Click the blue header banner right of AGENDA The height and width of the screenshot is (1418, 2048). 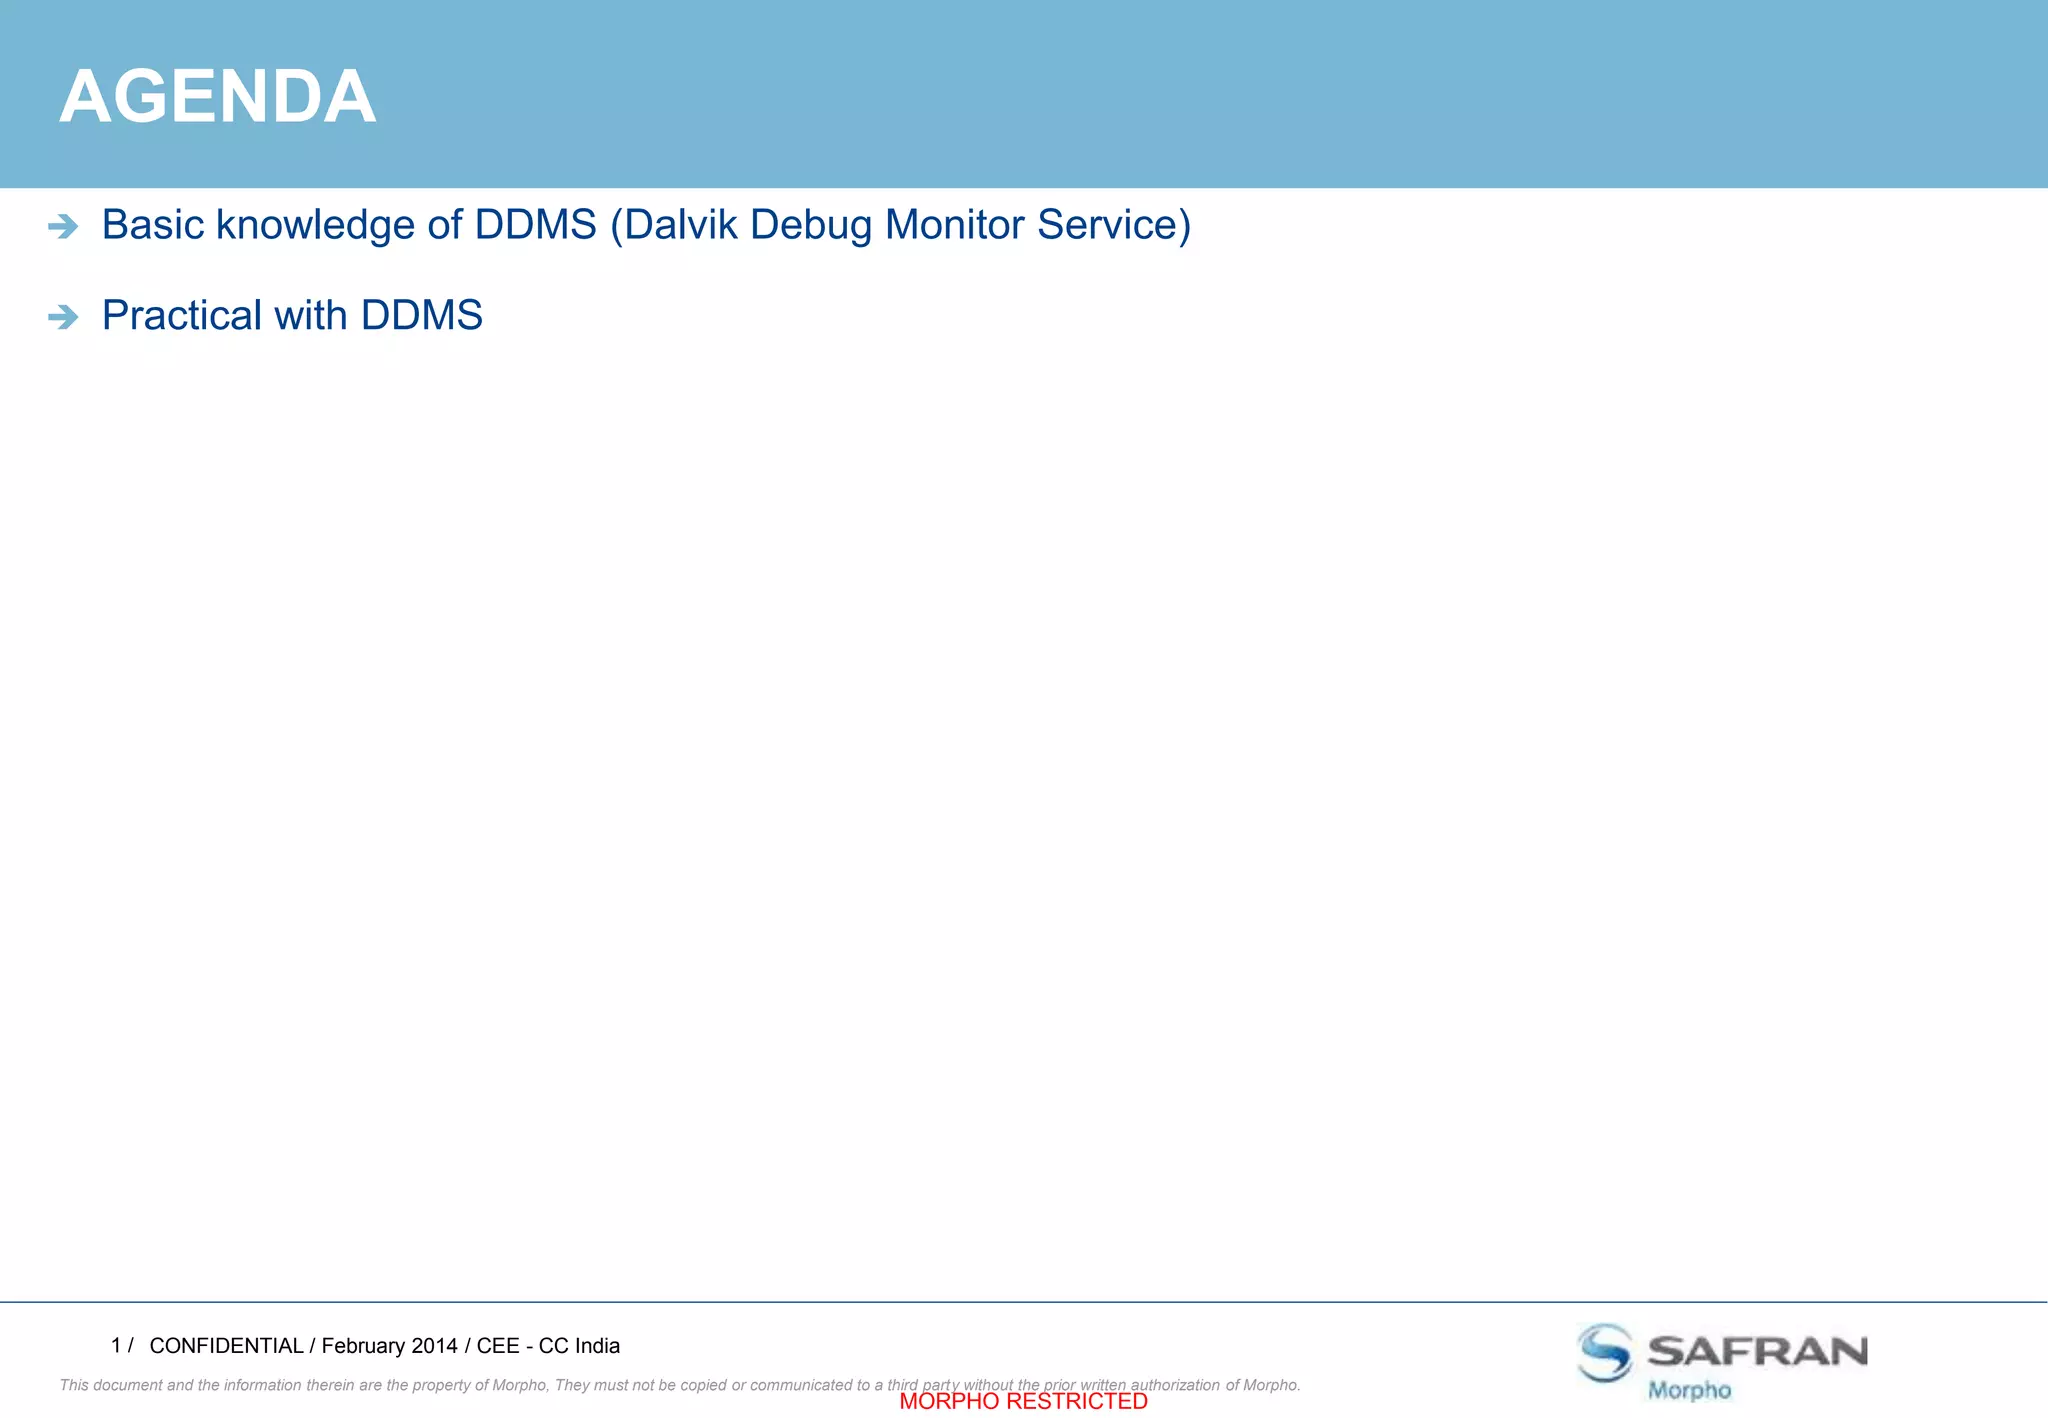coord(1200,95)
